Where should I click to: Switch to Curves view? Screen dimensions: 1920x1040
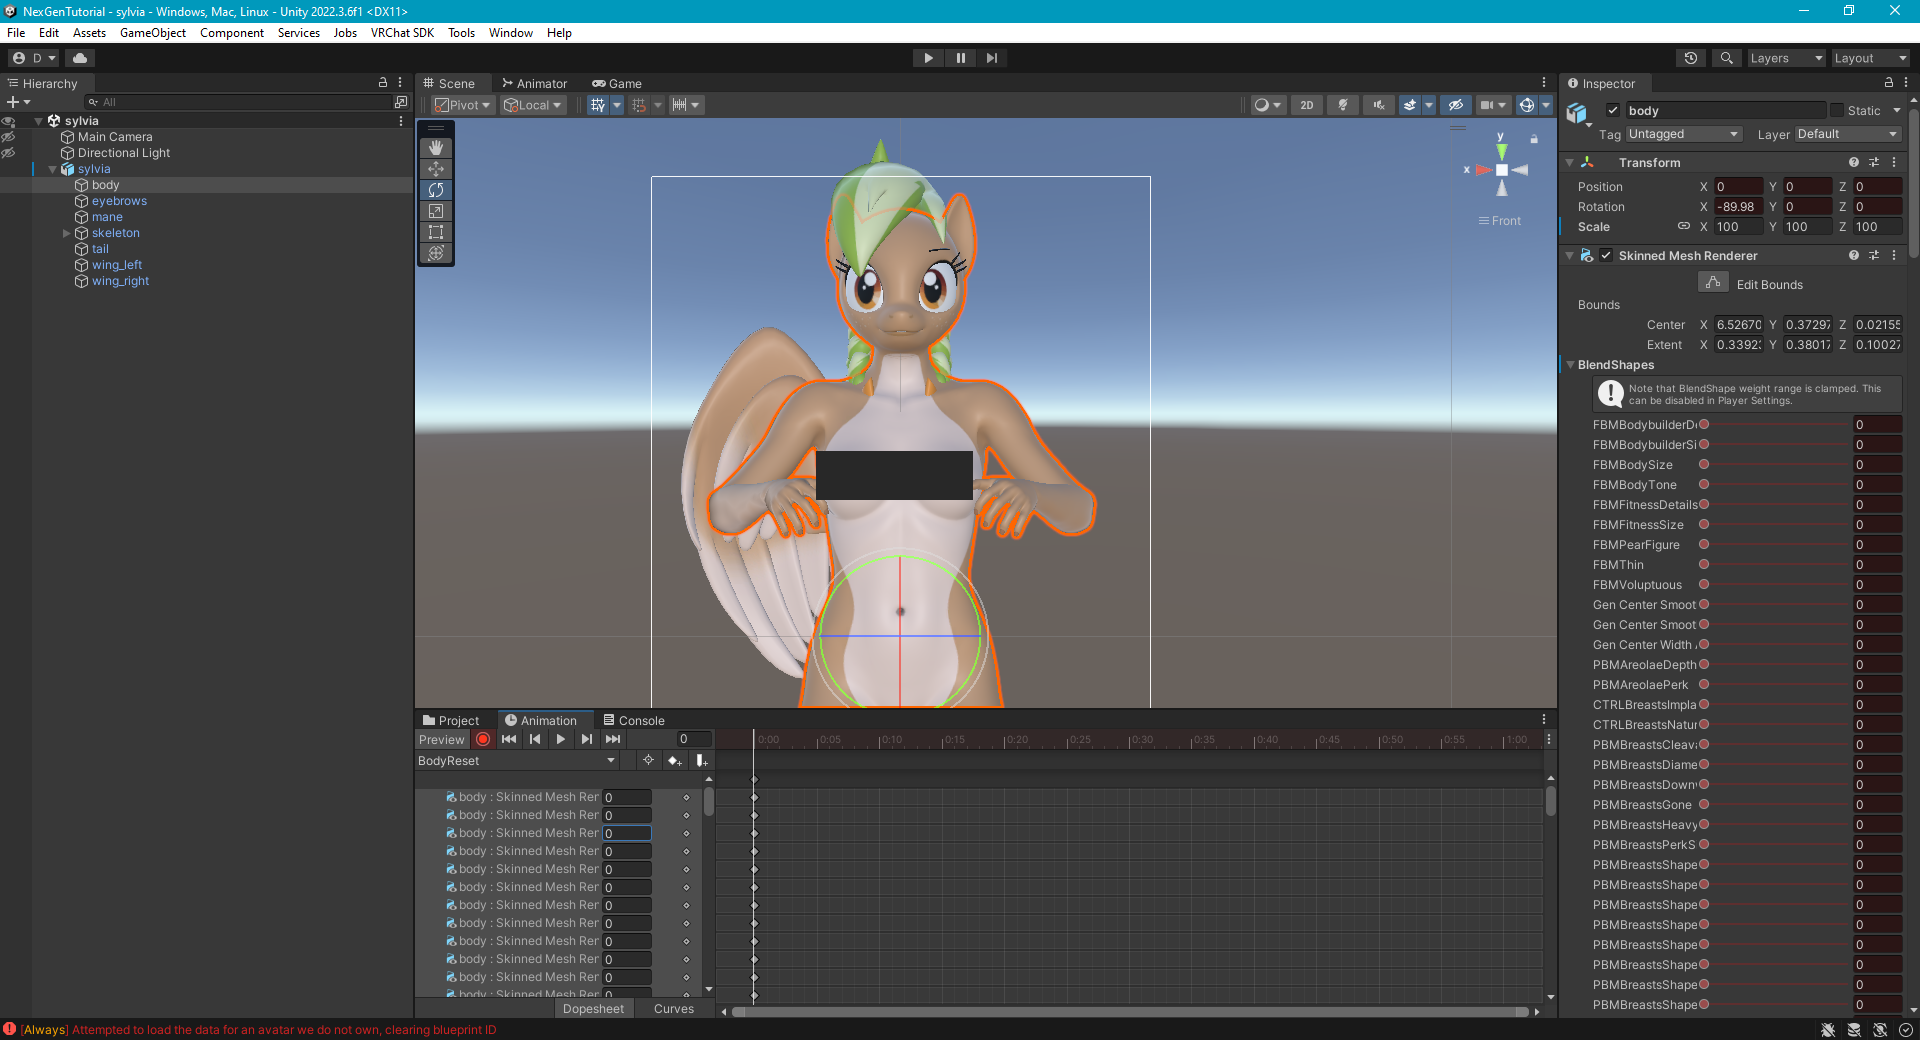(x=674, y=1009)
